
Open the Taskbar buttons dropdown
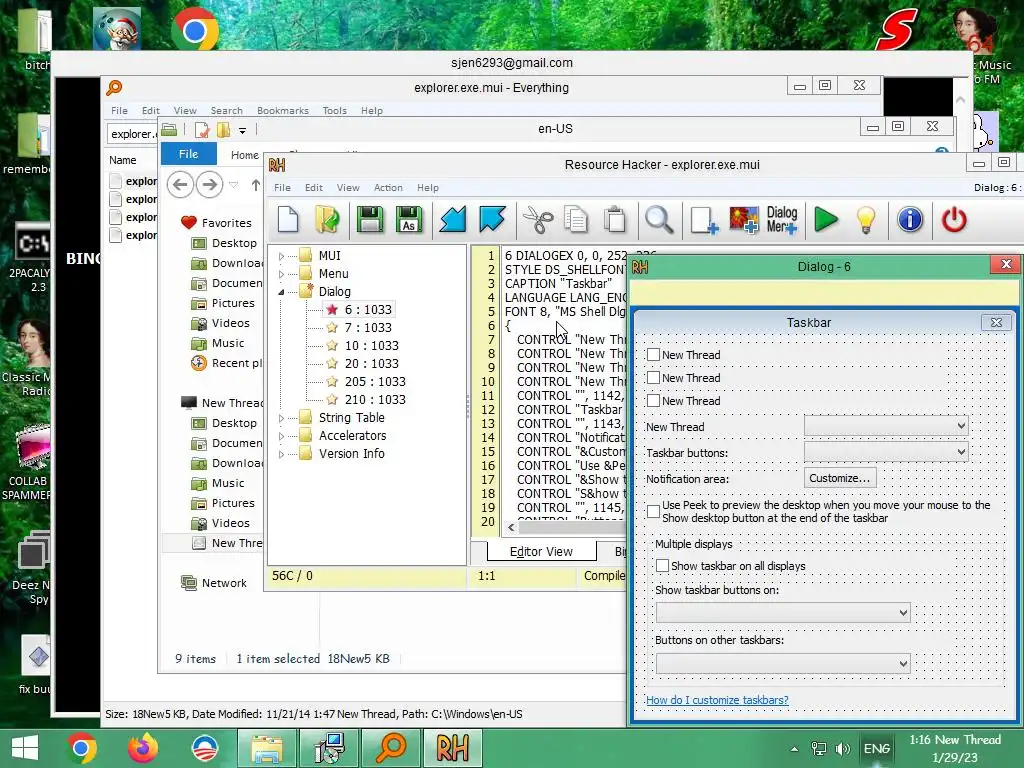[886, 451]
